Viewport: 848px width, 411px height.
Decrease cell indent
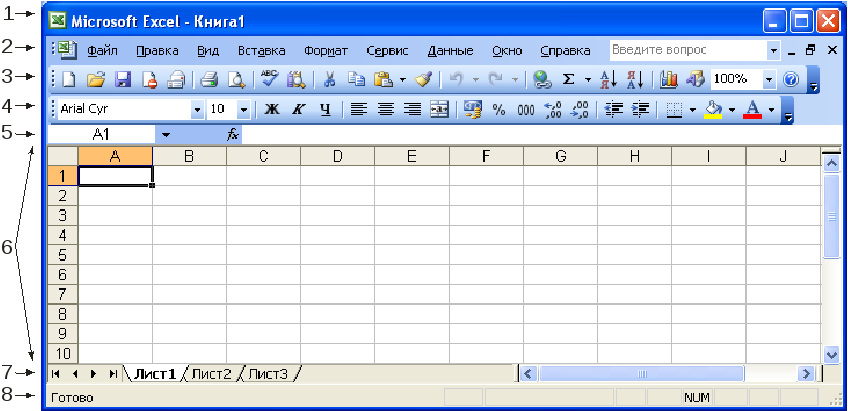coord(613,109)
